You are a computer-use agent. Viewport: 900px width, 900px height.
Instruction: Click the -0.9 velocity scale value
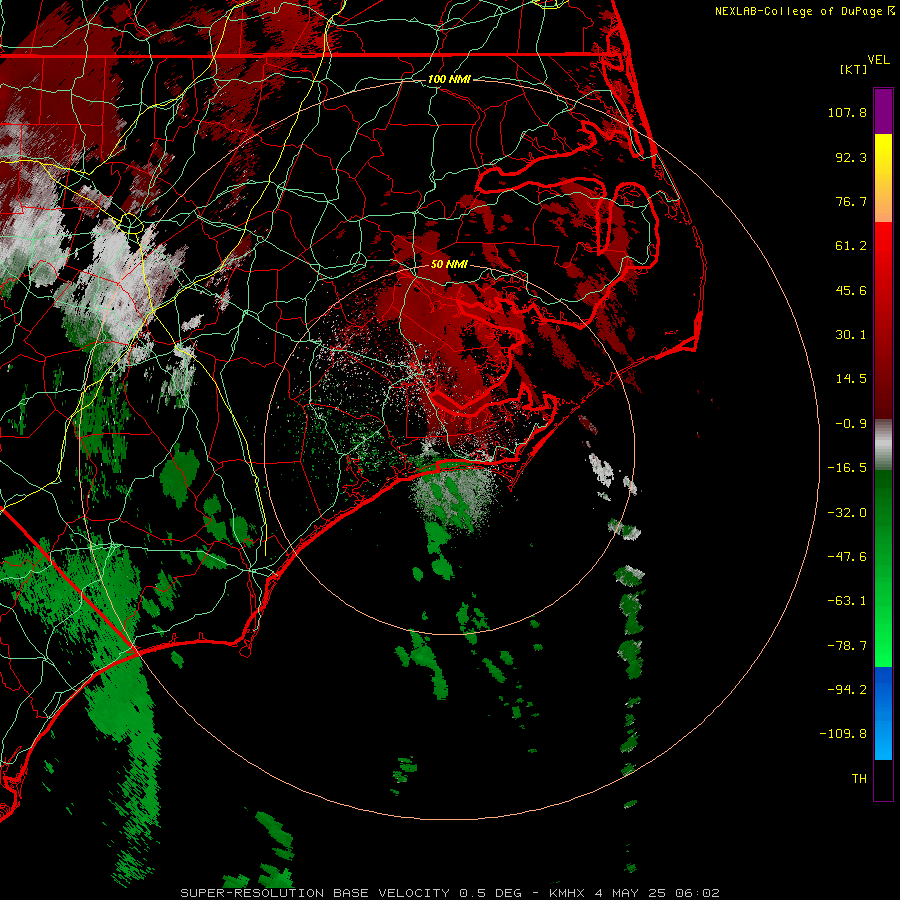coord(851,424)
